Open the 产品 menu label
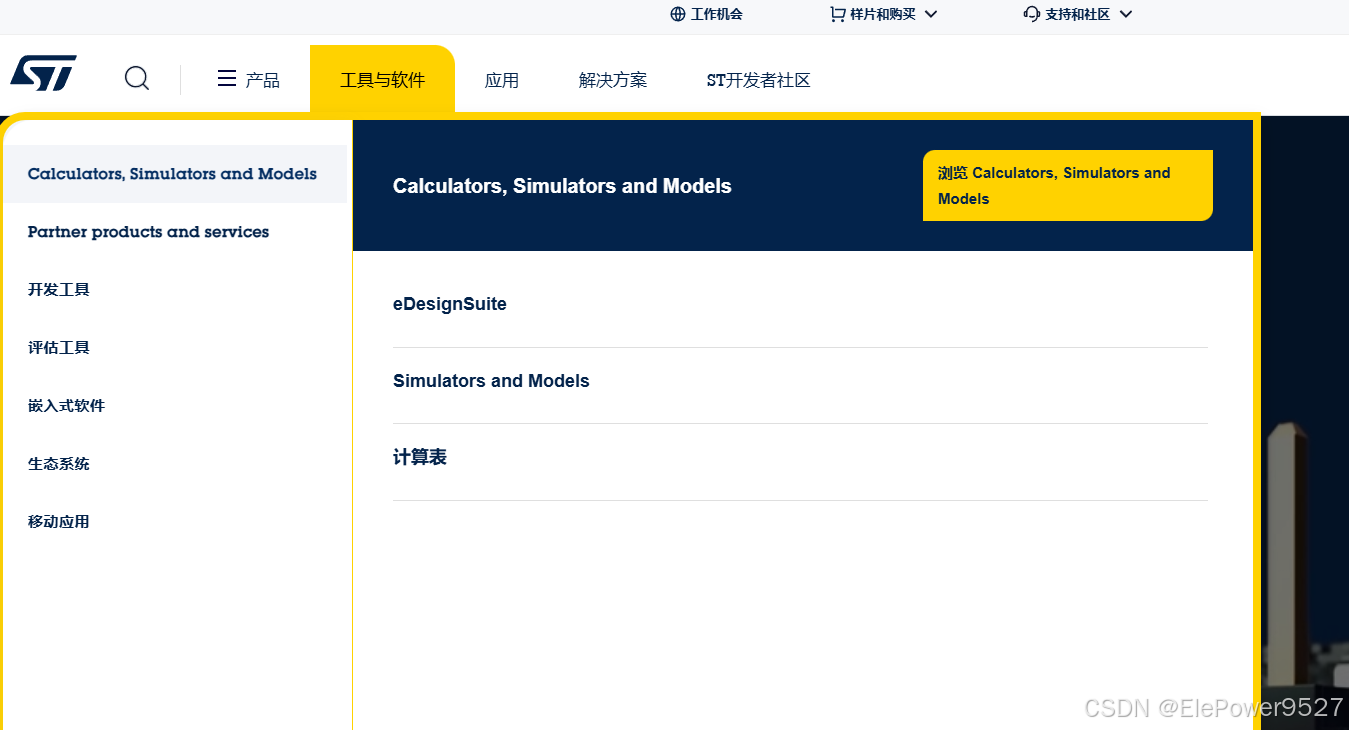This screenshot has height=730, width=1349. click(263, 80)
